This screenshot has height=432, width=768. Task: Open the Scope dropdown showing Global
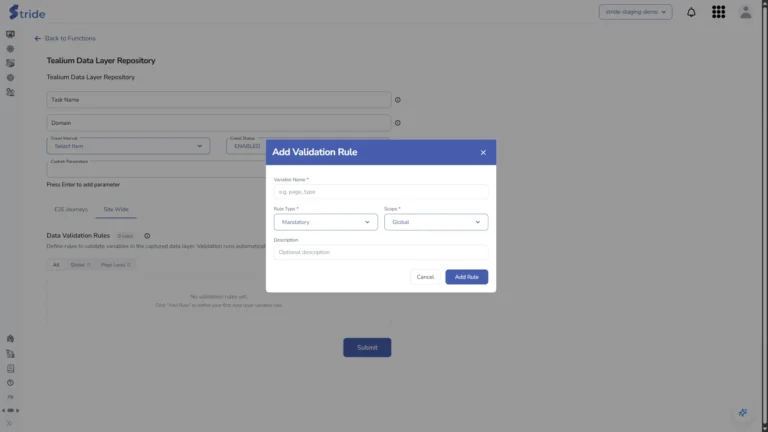tap(436, 222)
